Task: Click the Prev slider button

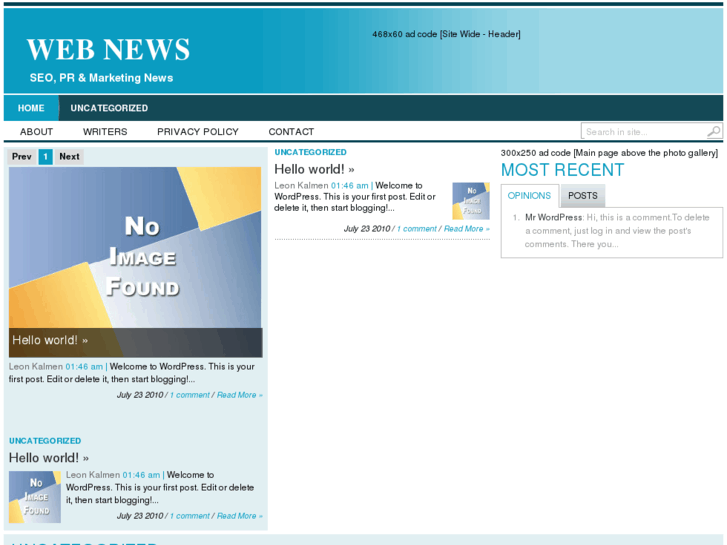Action: 22,157
